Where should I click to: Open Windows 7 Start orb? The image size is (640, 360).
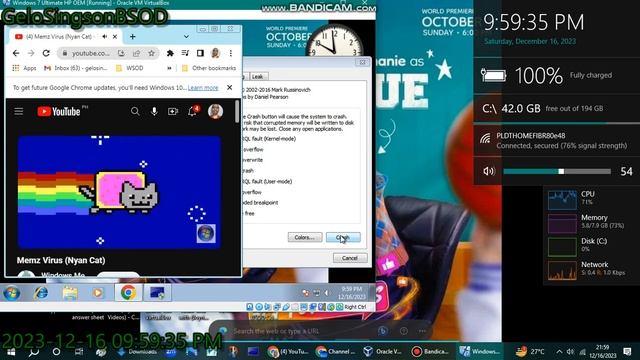pyautogui.click(x=11, y=293)
